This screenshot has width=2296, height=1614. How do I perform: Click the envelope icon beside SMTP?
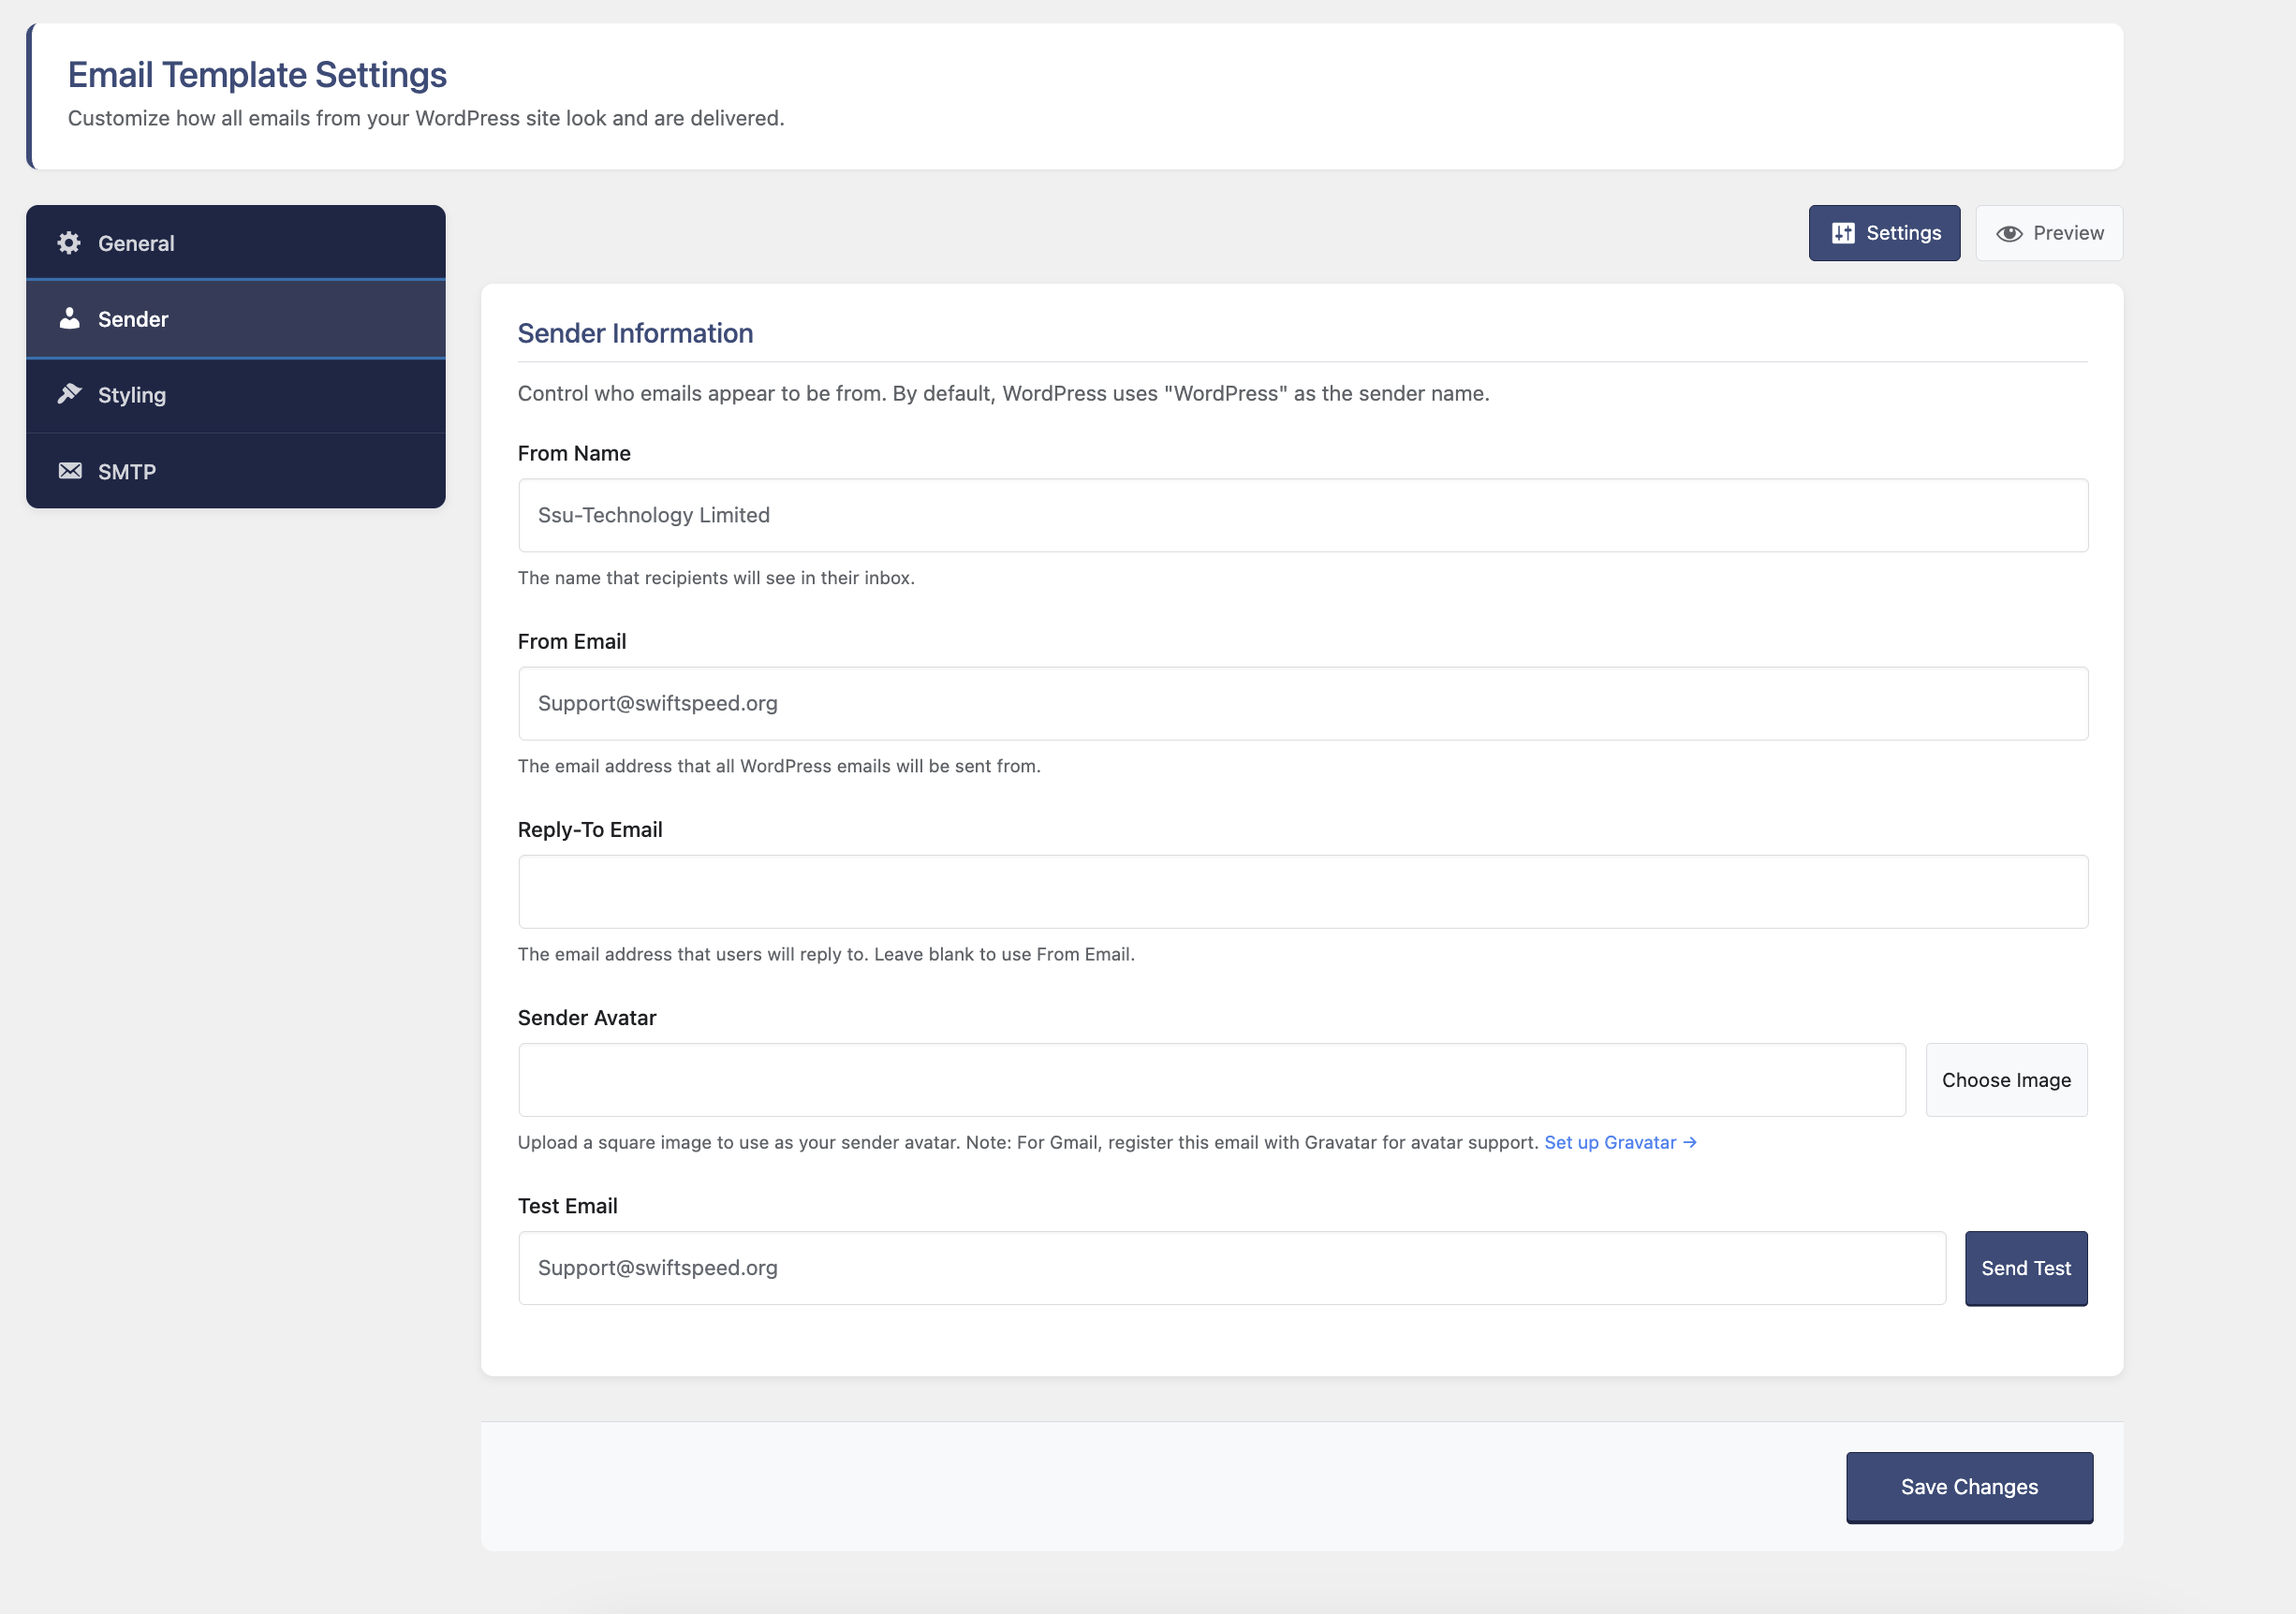click(69, 470)
